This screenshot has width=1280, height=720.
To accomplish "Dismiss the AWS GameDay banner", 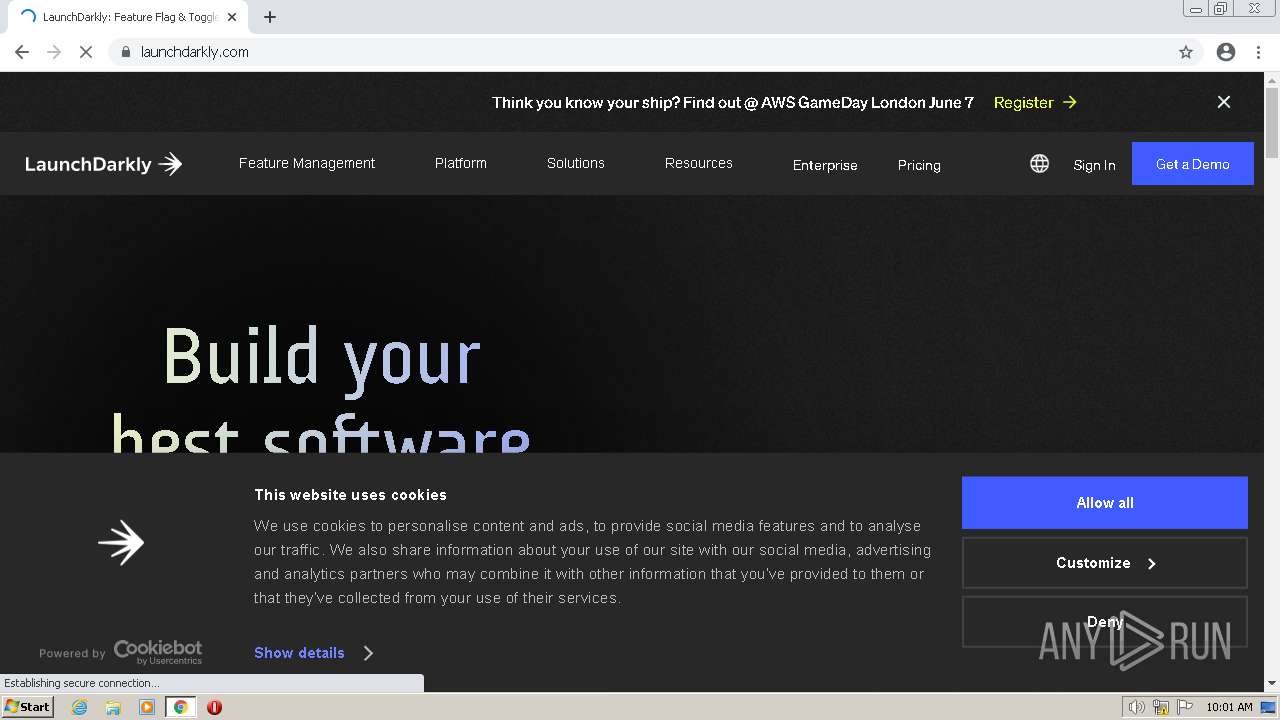I will (x=1224, y=102).
